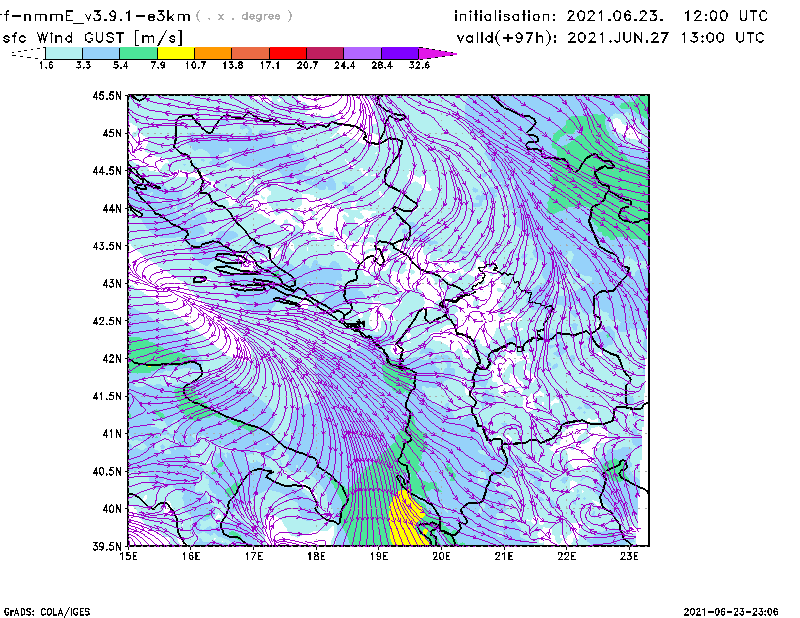800x618 pixels.
Task: Click the 43N latitude label
Action: 112,283
